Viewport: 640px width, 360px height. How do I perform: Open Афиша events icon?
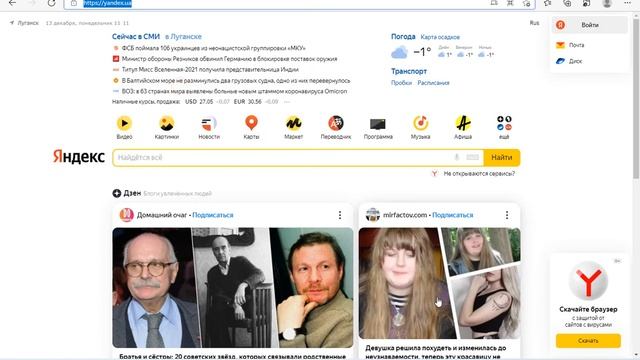click(x=463, y=123)
